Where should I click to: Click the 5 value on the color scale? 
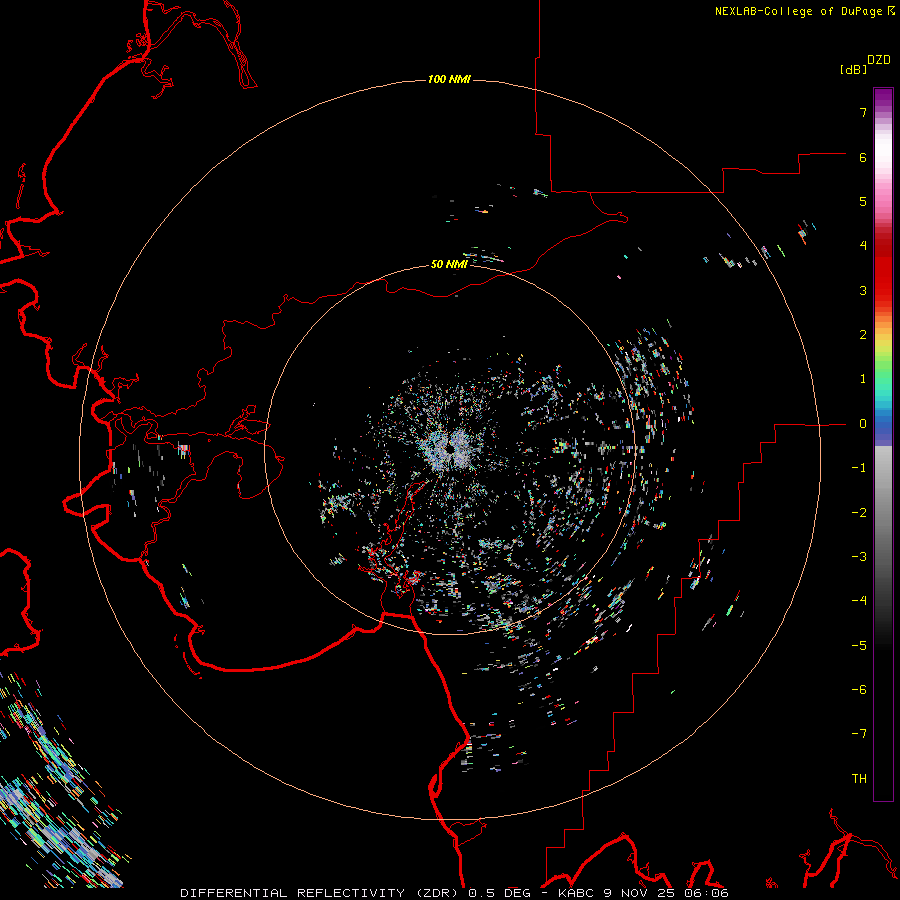(x=863, y=201)
